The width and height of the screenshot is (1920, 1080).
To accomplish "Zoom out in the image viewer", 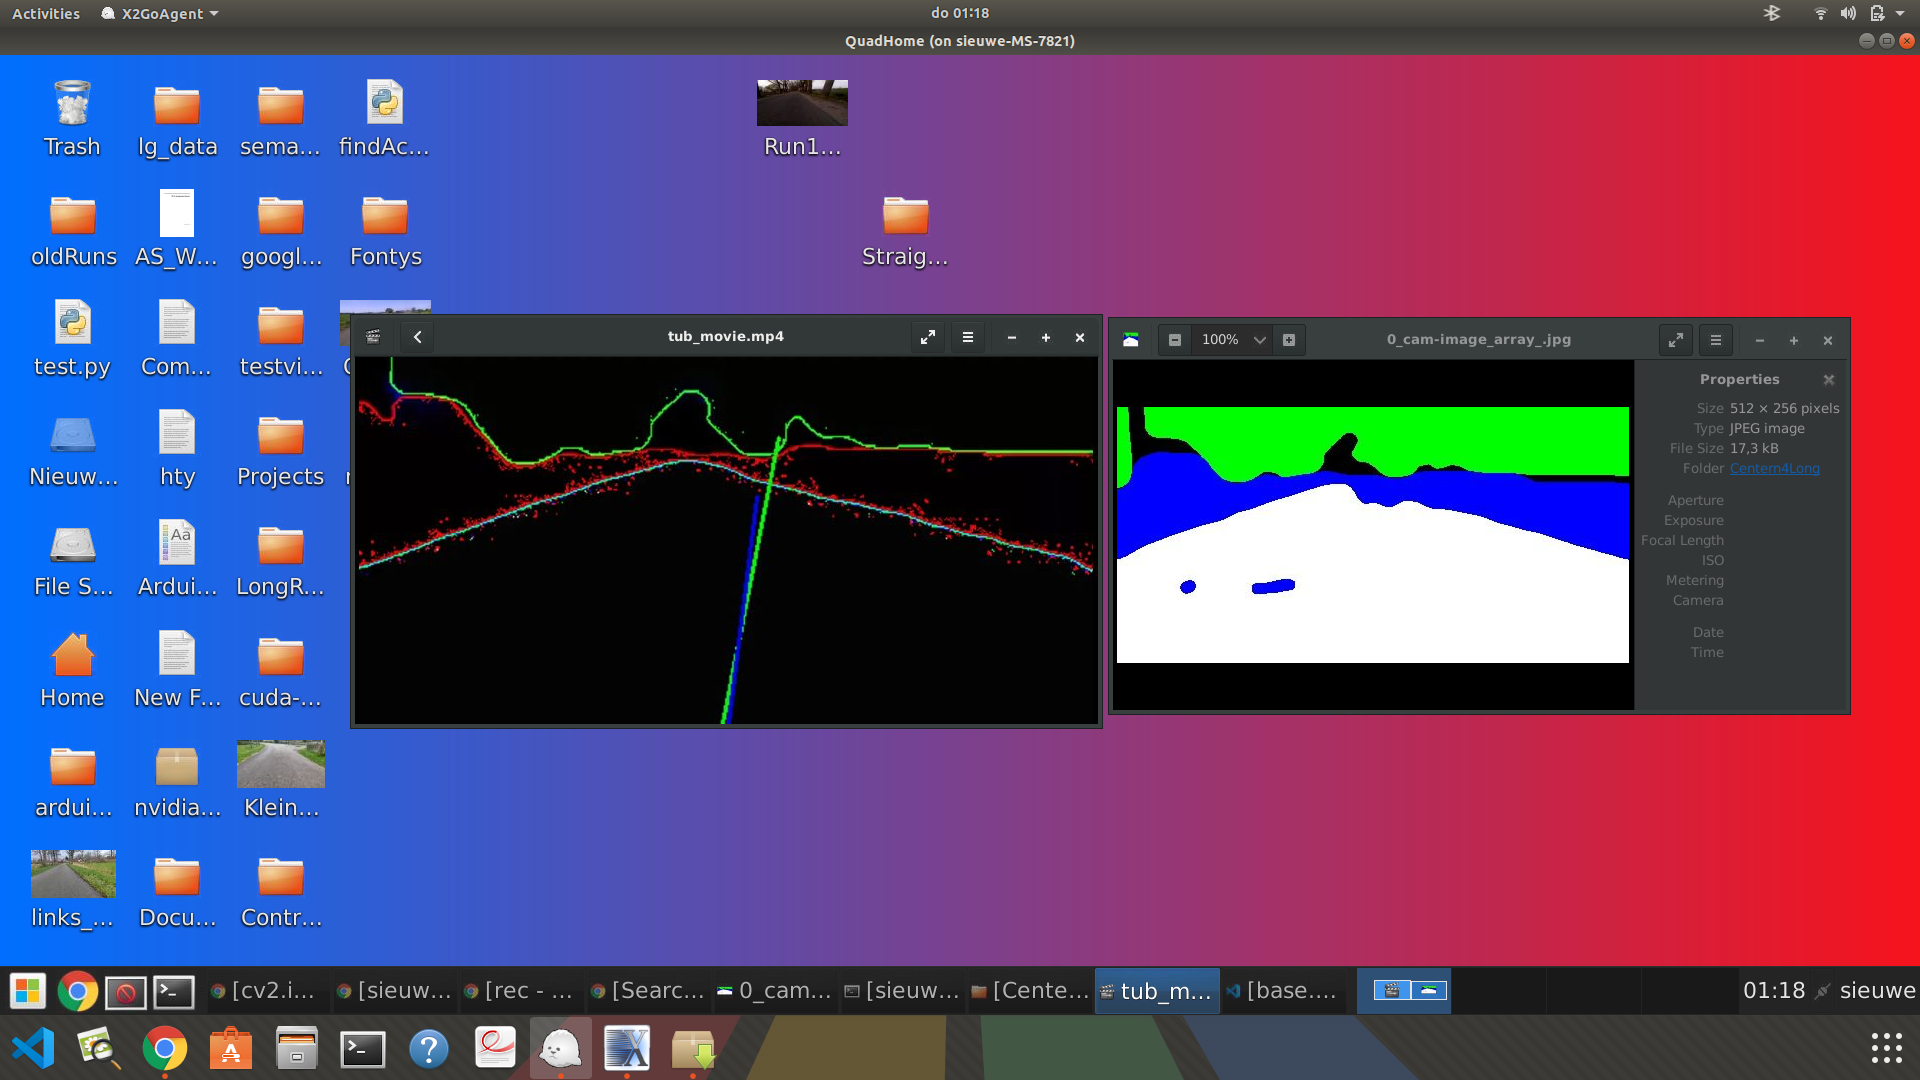I will pyautogui.click(x=1174, y=339).
